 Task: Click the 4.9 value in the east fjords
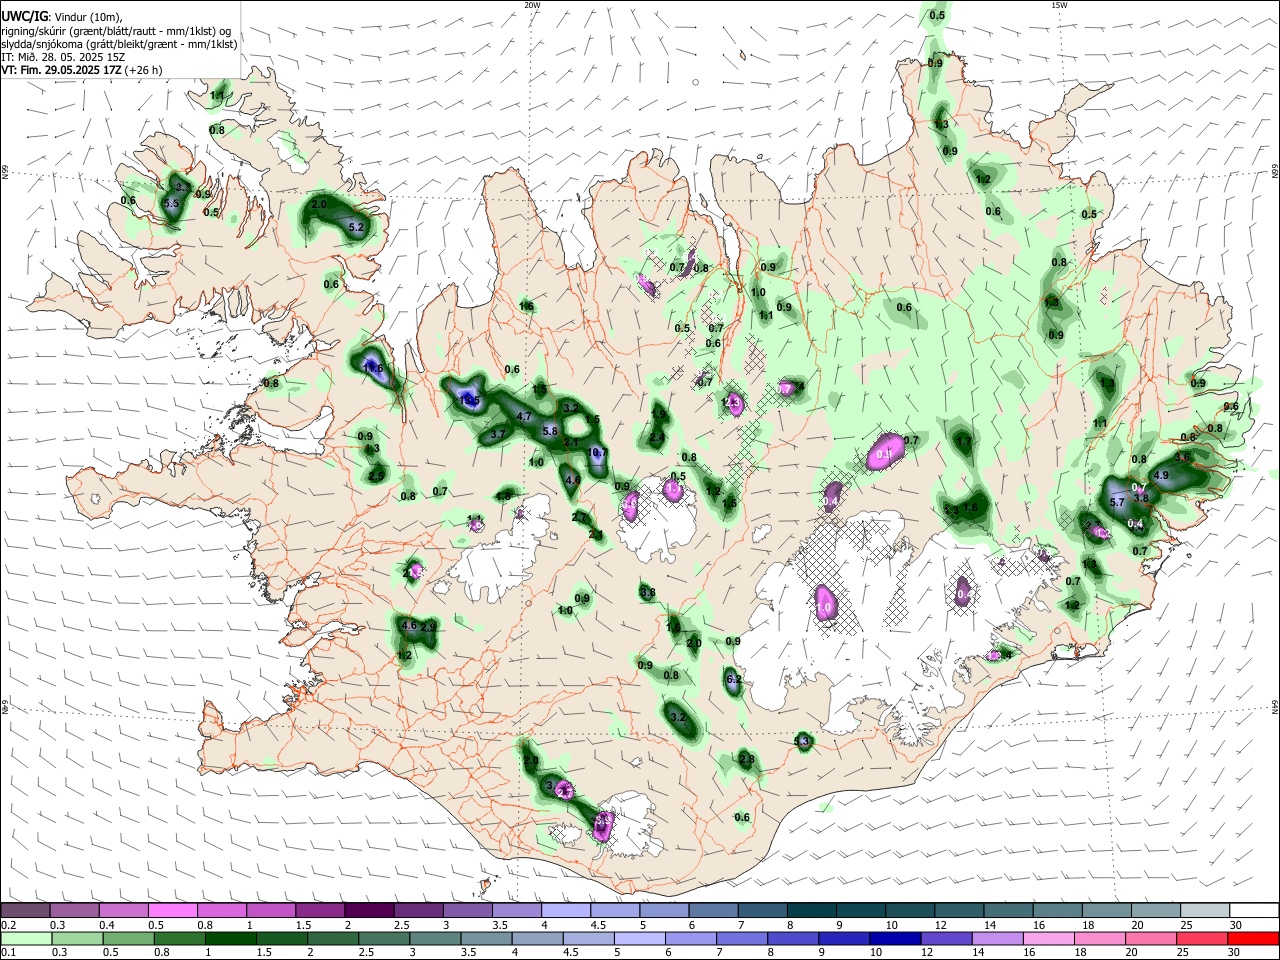pyautogui.click(x=1161, y=475)
